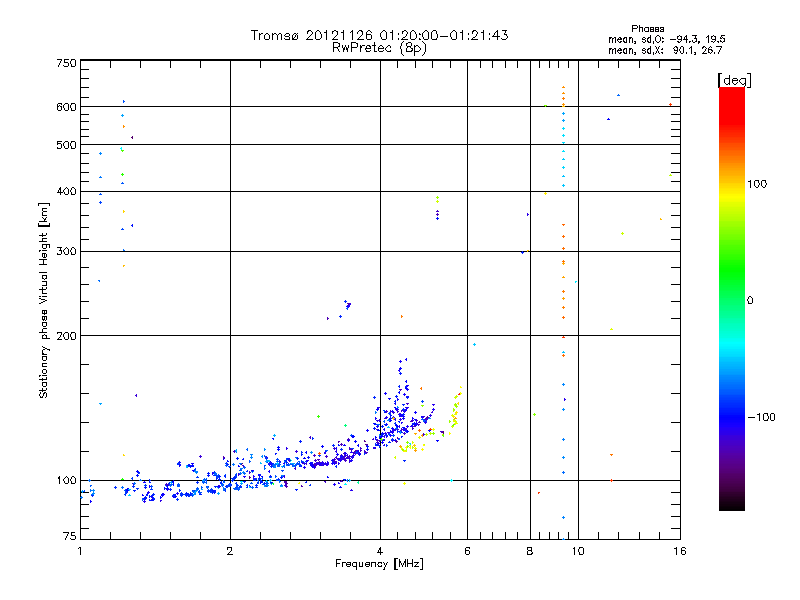This screenshot has height=600, width=800.
Task: Click the "Stationary phase Virtual Height [km]" axis label
Action: click(44, 301)
